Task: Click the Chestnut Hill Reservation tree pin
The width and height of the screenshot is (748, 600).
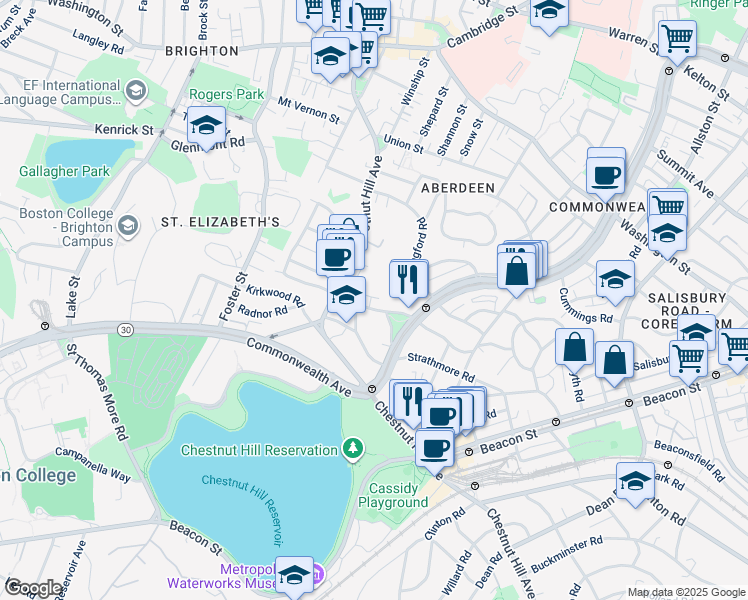Action: [353, 449]
